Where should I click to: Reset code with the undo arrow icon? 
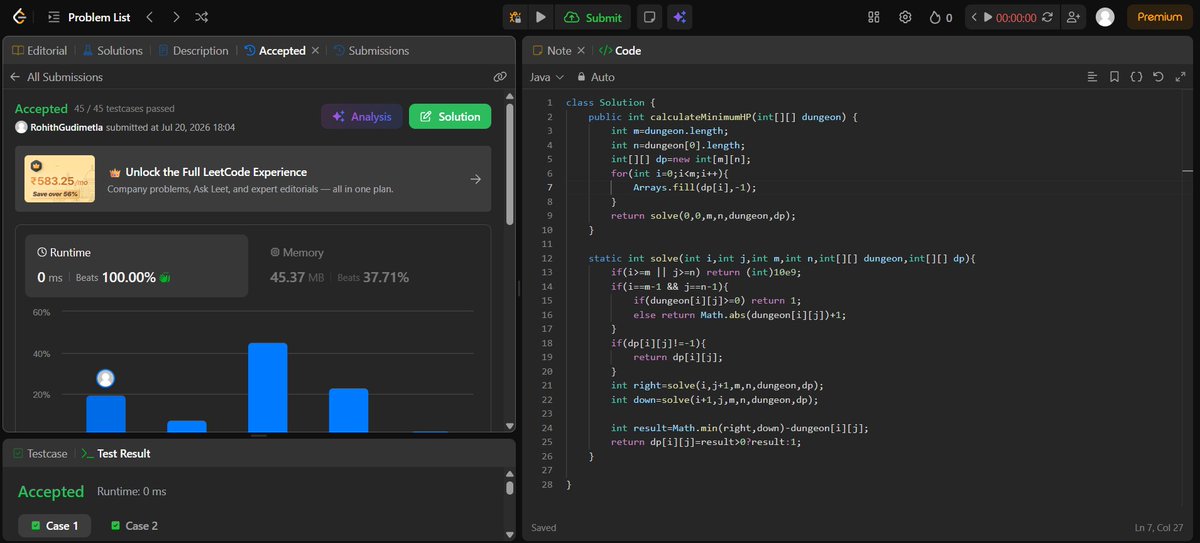pyautogui.click(x=1158, y=77)
